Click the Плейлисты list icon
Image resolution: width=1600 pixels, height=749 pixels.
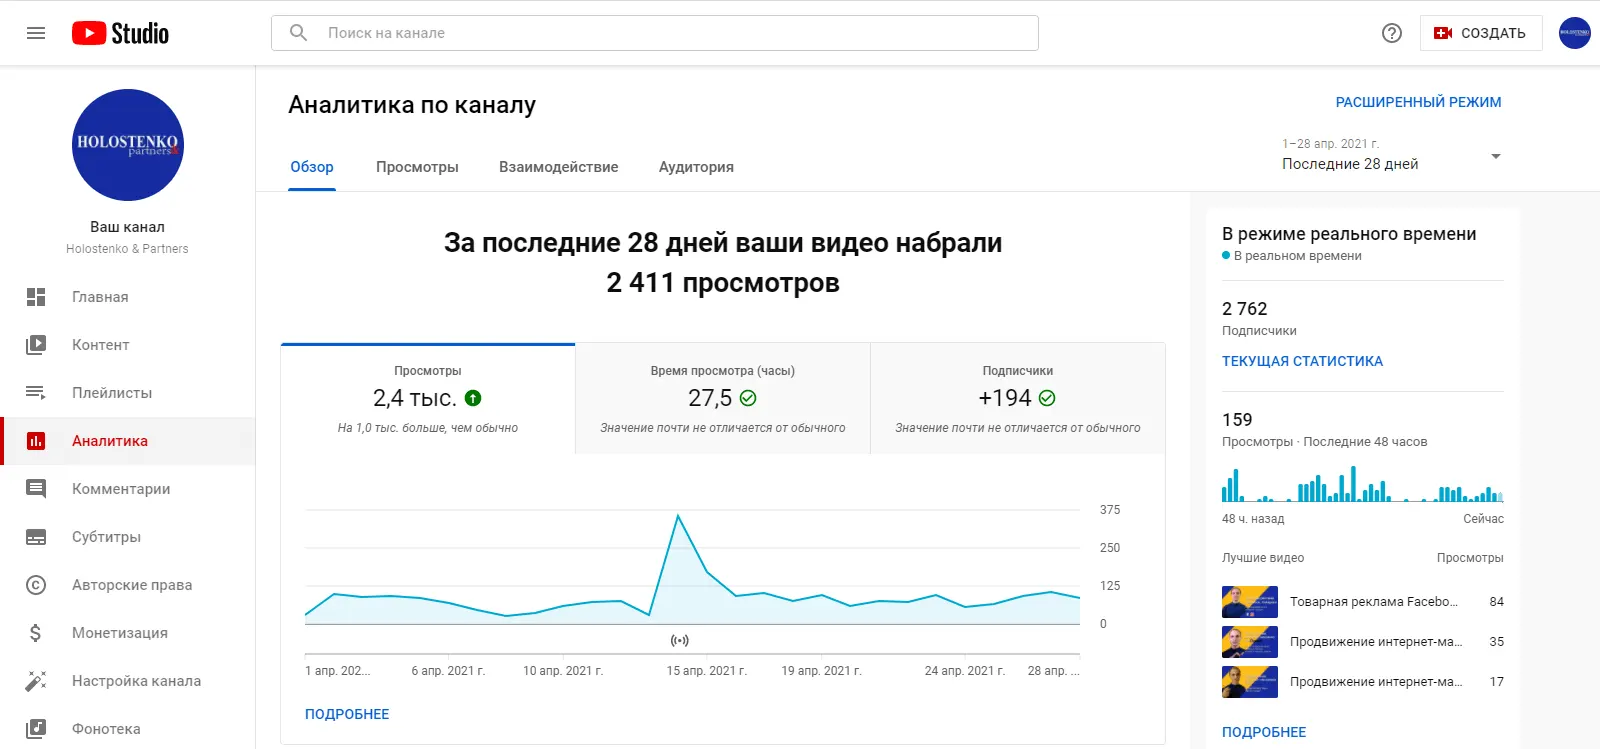click(x=36, y=393)
